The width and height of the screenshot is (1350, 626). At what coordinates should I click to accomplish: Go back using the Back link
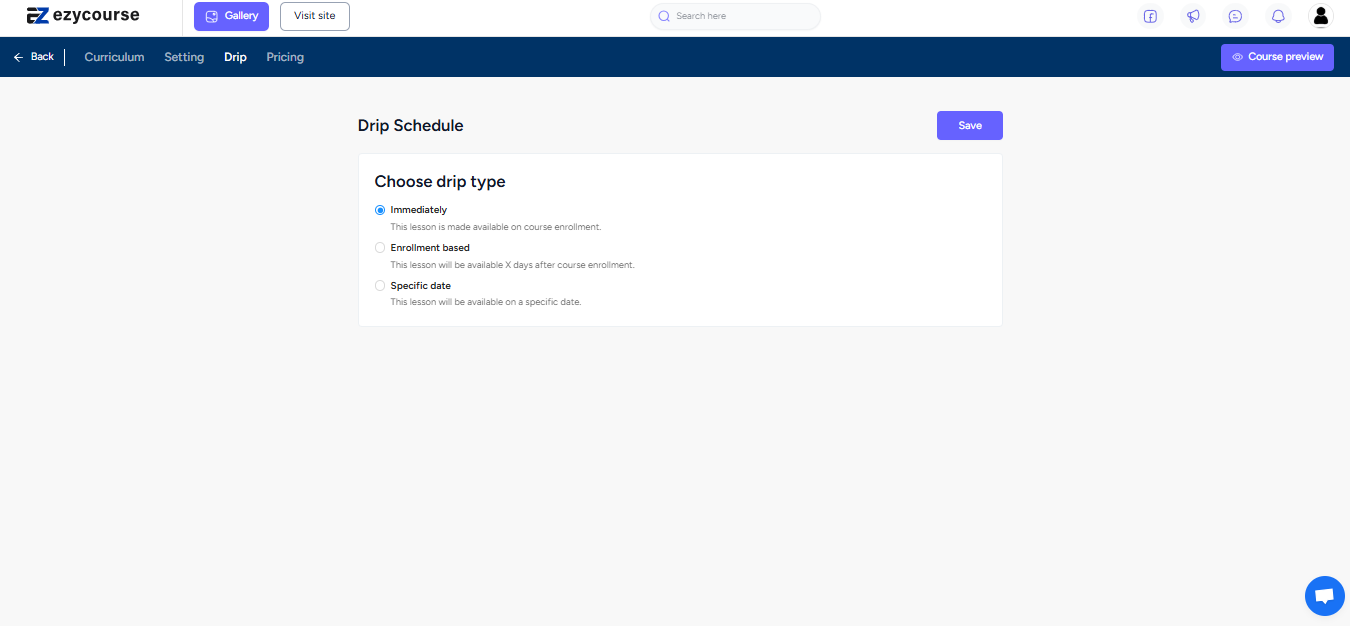click(x=34, y=57)
